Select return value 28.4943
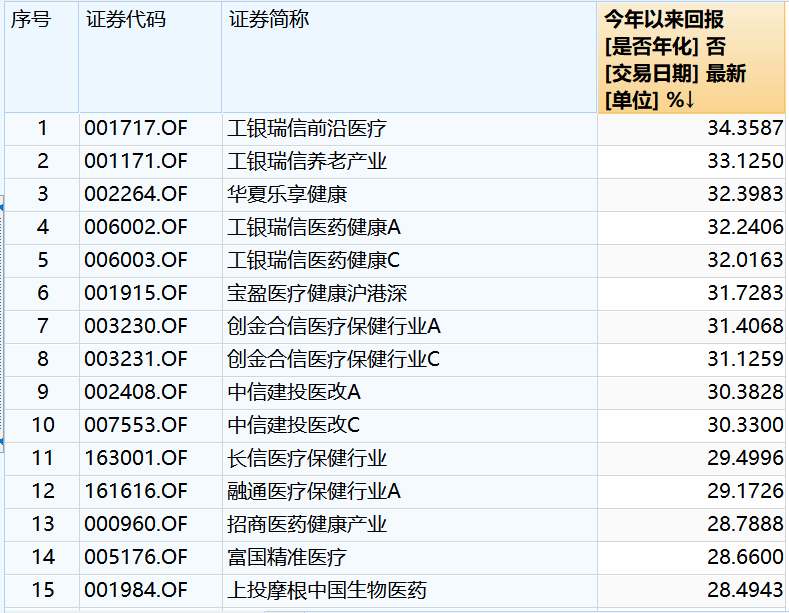This screenshot has width=789, height=613. coord(745,590)
